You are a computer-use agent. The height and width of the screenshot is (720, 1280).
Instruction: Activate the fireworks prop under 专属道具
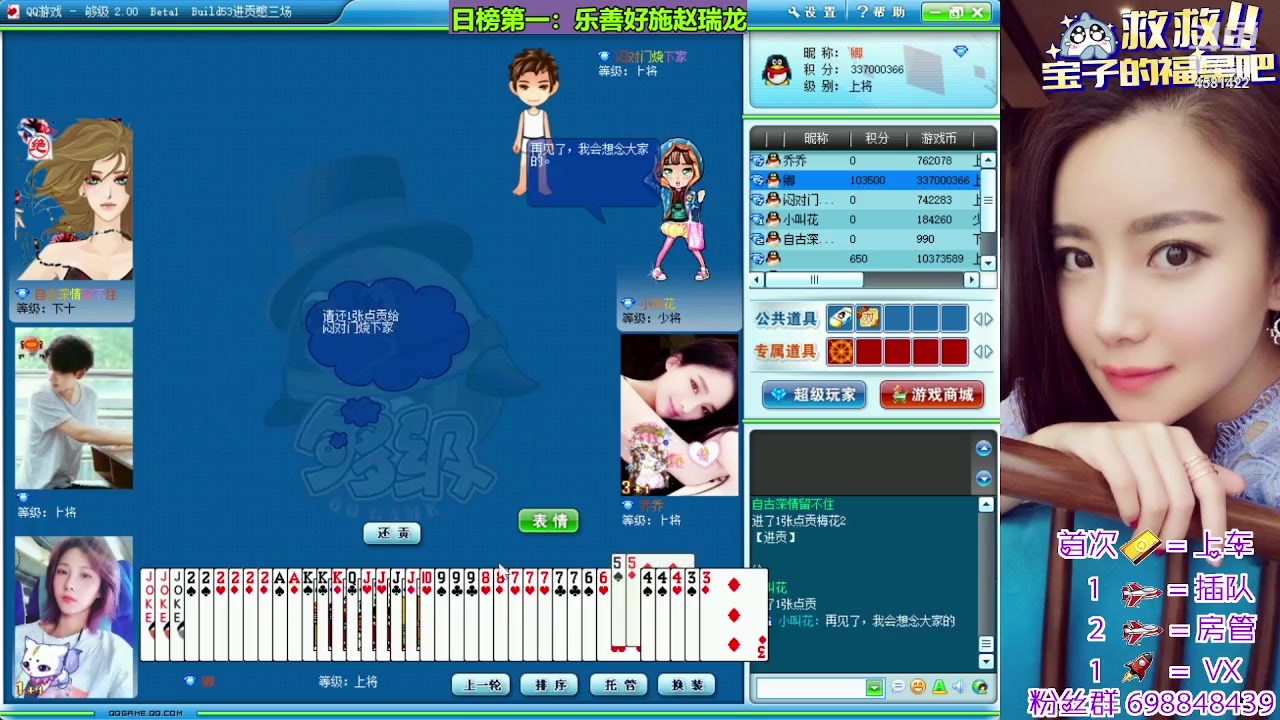click(x=840, y=351)
